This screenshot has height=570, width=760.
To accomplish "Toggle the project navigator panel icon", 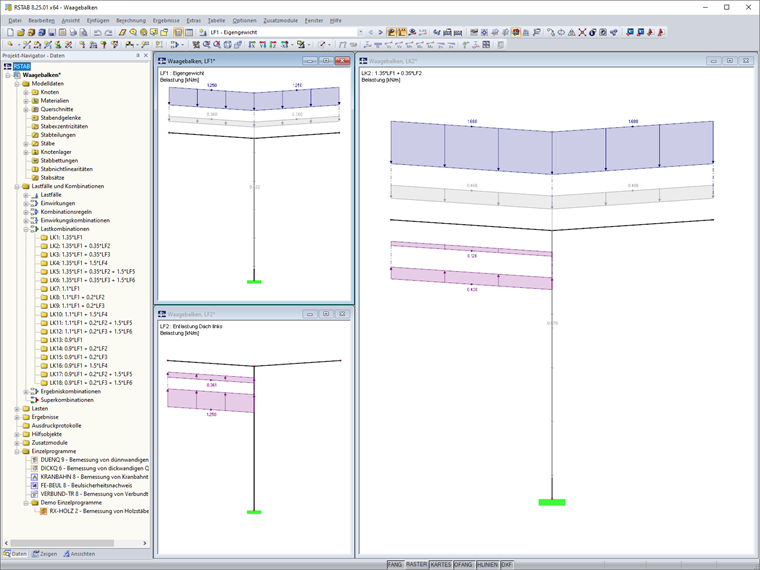I will pos(178,32).
